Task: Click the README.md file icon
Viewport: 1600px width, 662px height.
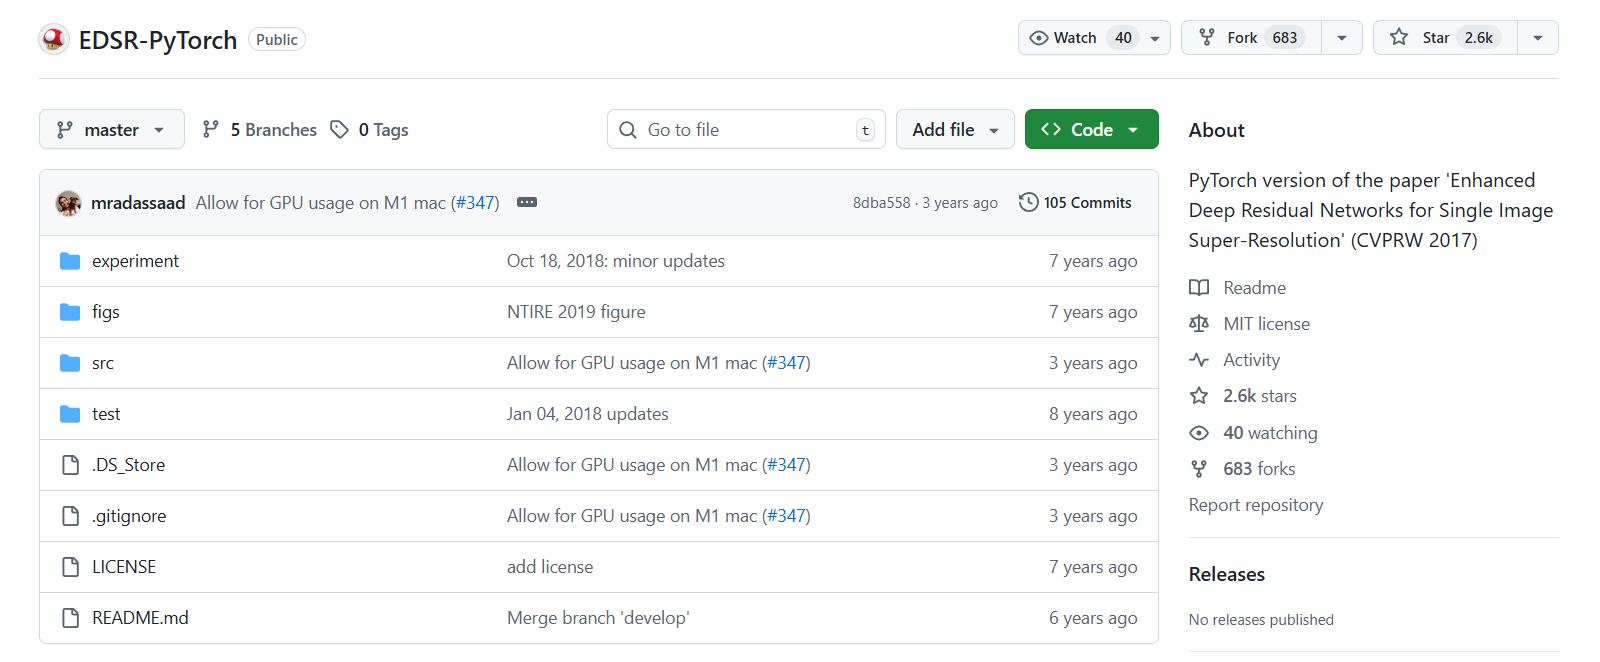Action: pyautogui.click(x=70, y=618)
